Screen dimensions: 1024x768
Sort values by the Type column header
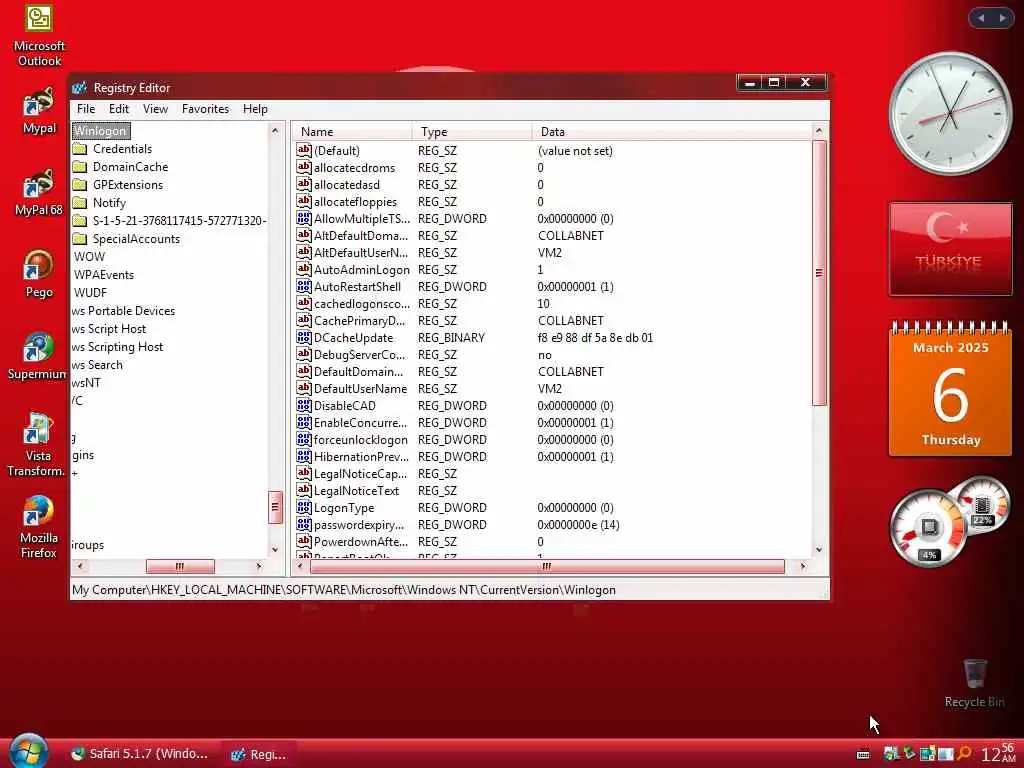472,132
